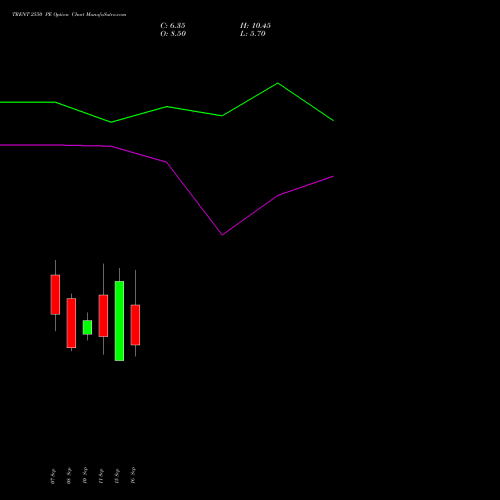This screenshot has height=500, width=500.
Task: Click the highest peak of green line
Action: click(x=278, y=83)
